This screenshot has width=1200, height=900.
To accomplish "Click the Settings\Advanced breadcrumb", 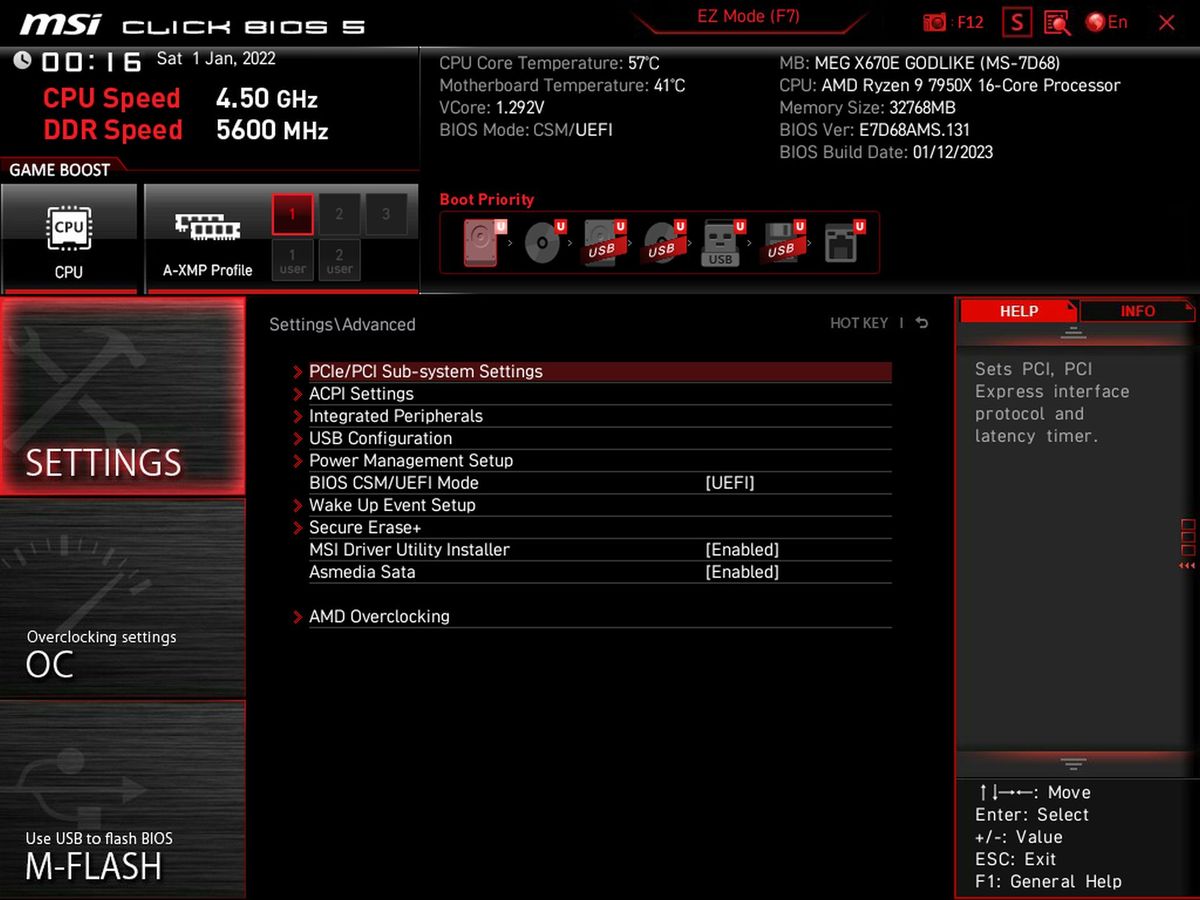I will tap(342, 324).
